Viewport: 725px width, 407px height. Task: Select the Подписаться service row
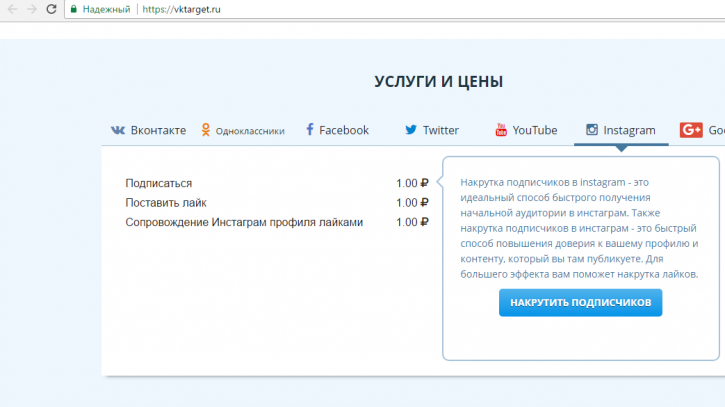[x=276, y=183]
